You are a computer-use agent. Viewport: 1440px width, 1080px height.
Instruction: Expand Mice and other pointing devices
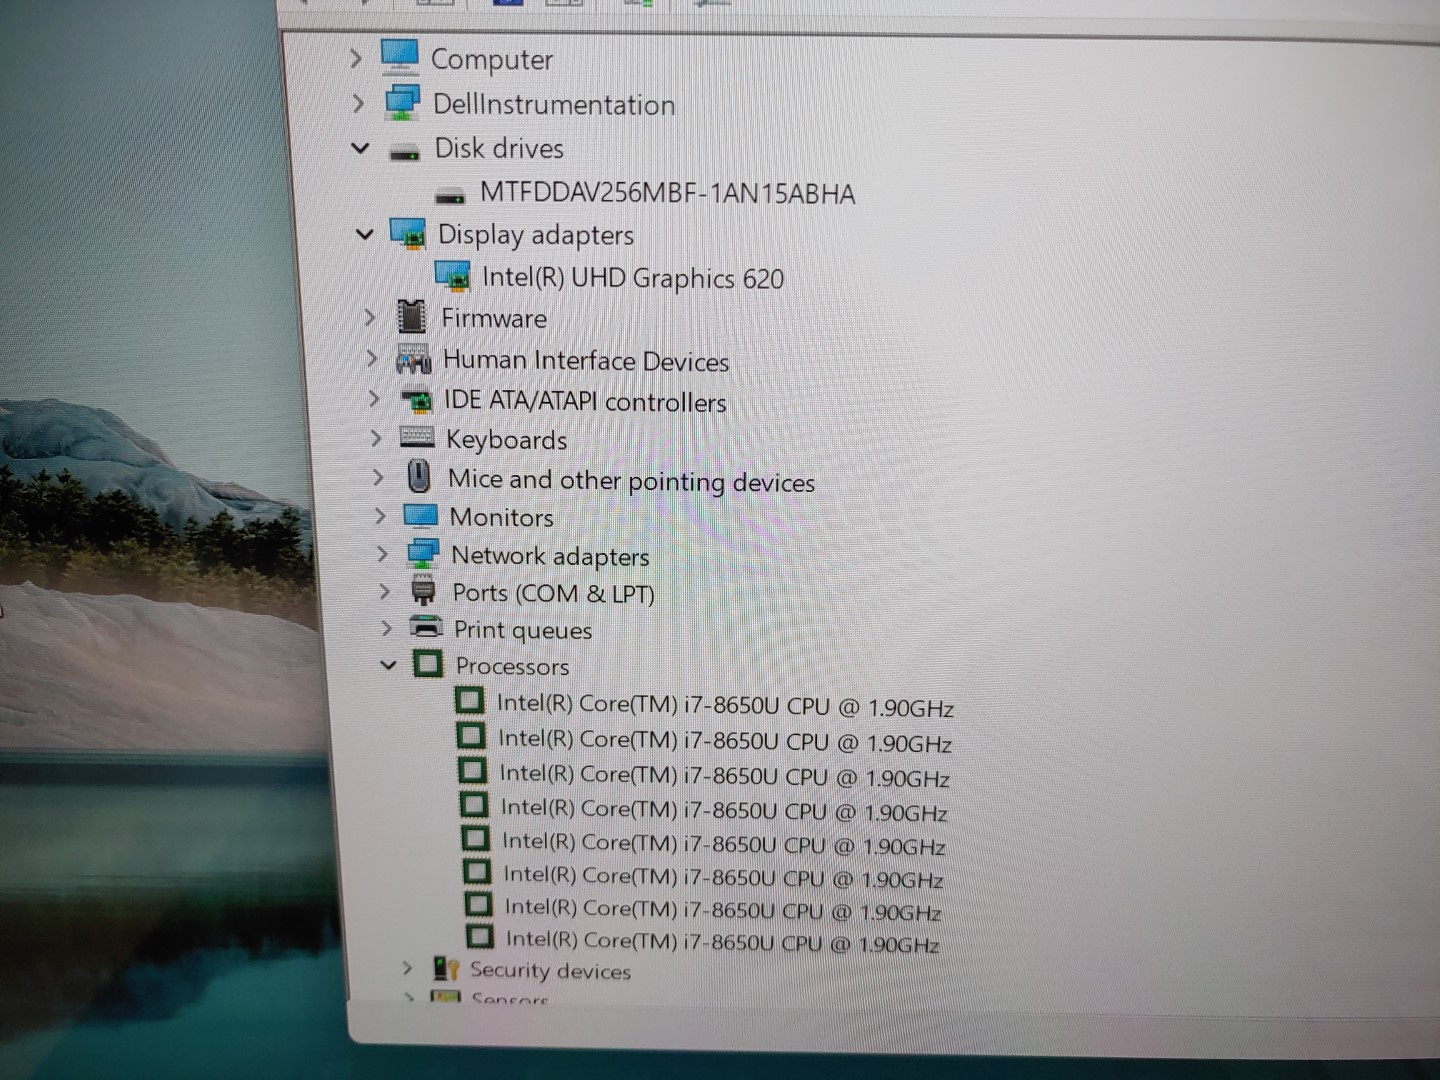[378, 477]
